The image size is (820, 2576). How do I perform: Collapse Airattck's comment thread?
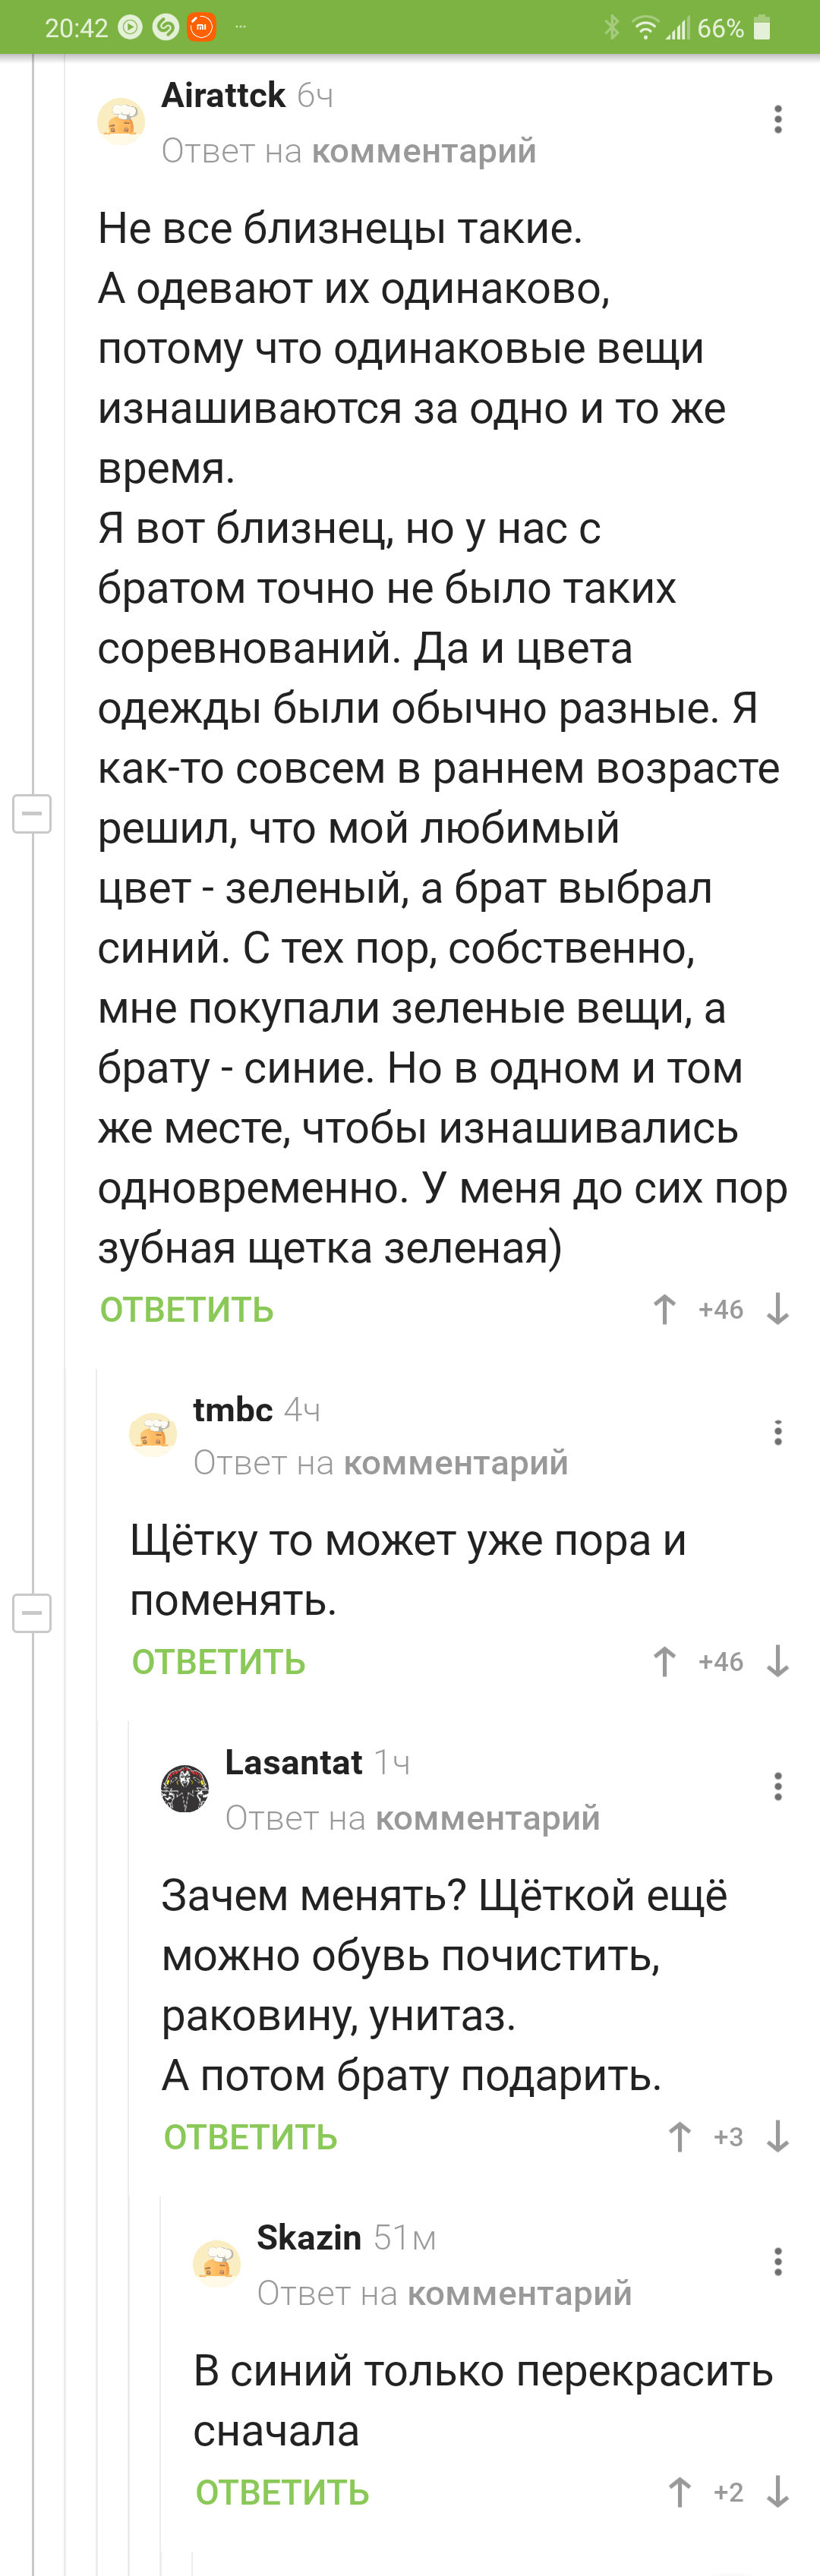[32, 813]
